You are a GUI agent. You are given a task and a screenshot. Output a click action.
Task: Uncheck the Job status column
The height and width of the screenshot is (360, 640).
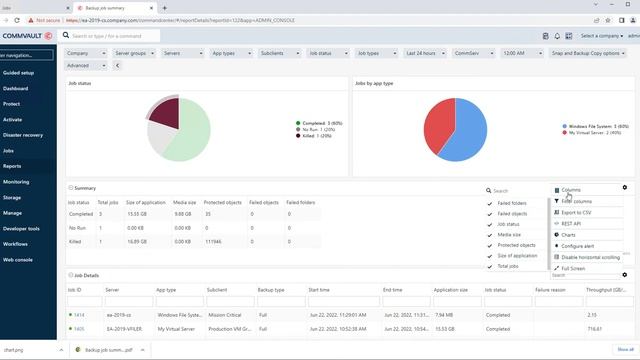coord(489,224)
